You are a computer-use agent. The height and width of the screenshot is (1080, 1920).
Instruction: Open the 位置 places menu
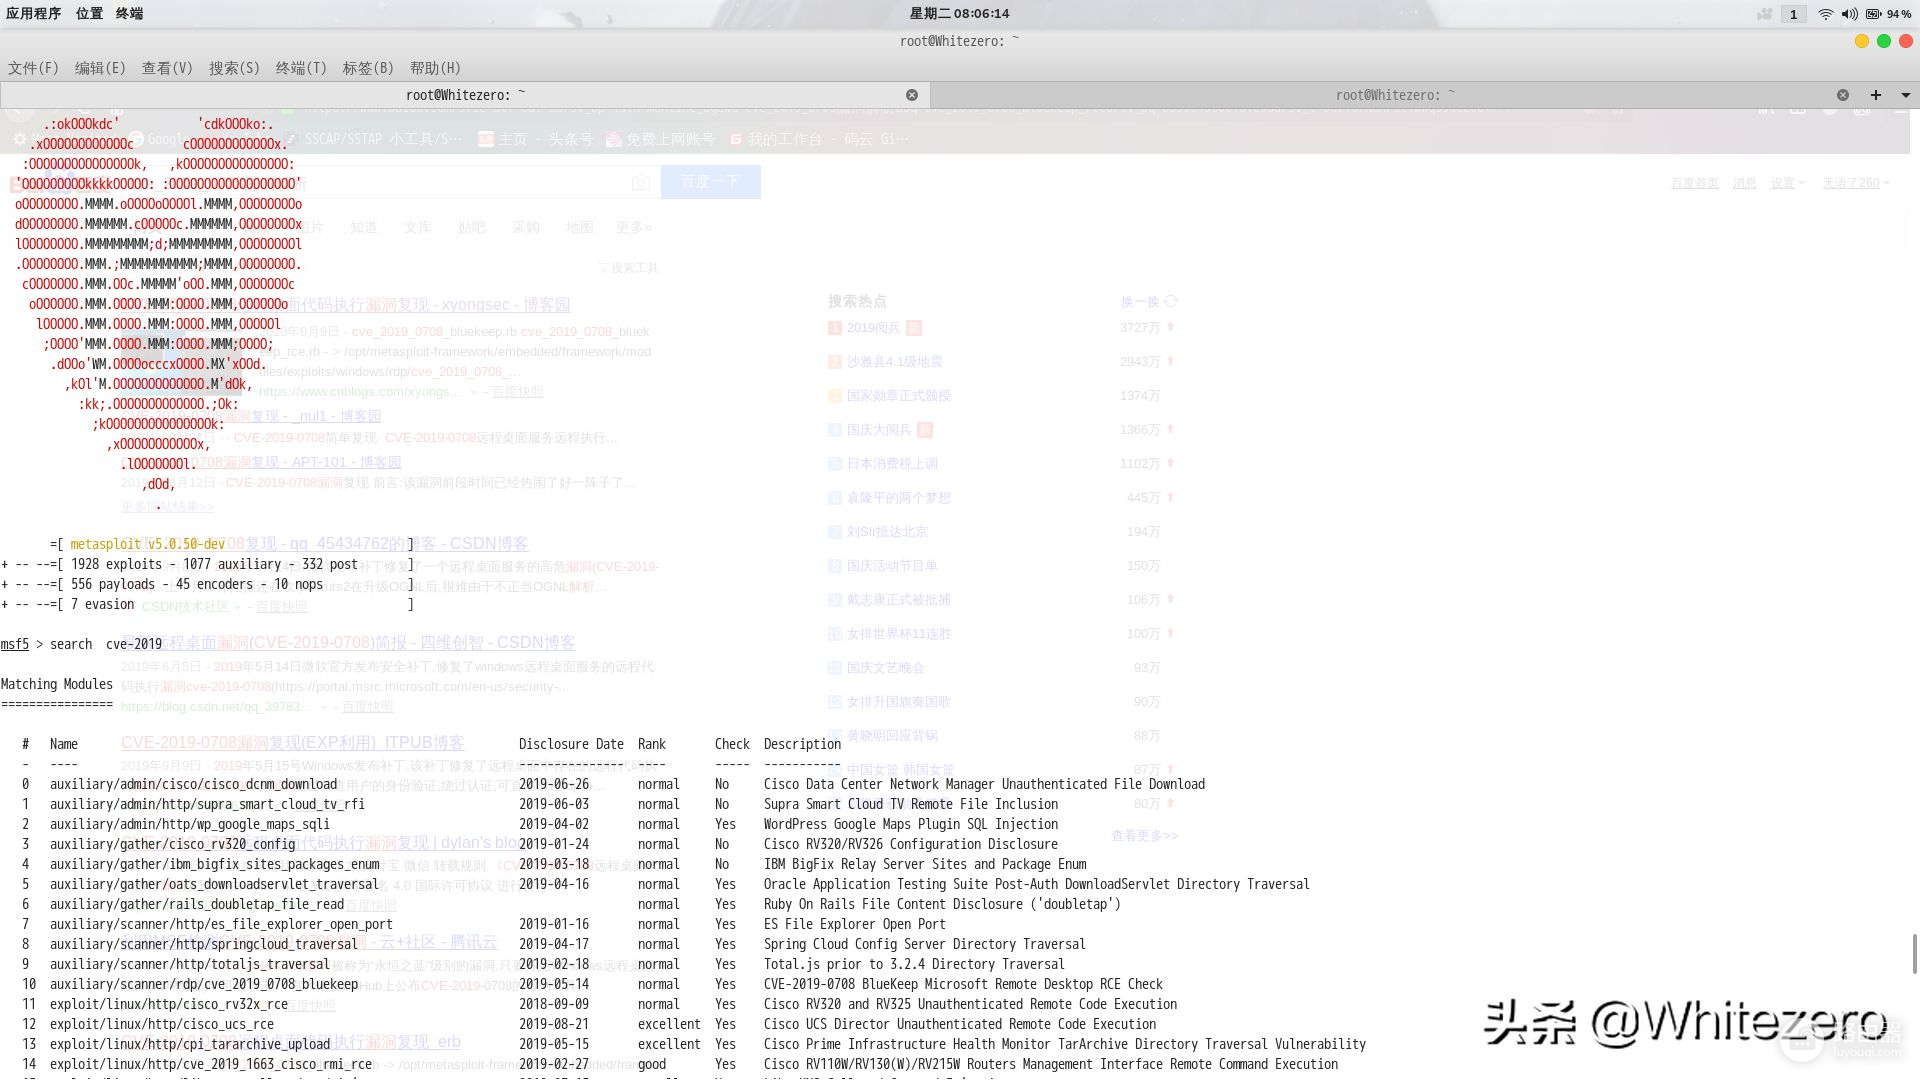89,13
